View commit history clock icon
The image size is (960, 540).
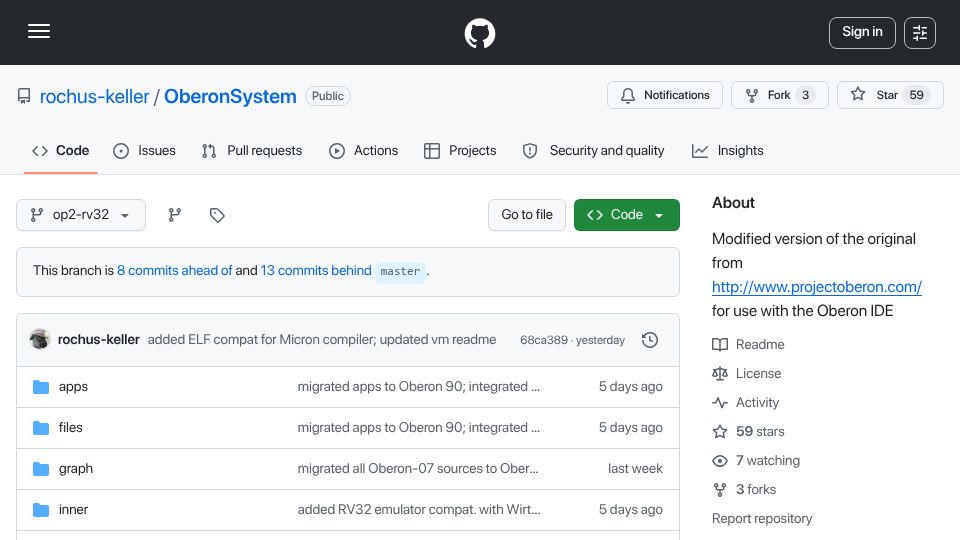(x=650, y=340)
